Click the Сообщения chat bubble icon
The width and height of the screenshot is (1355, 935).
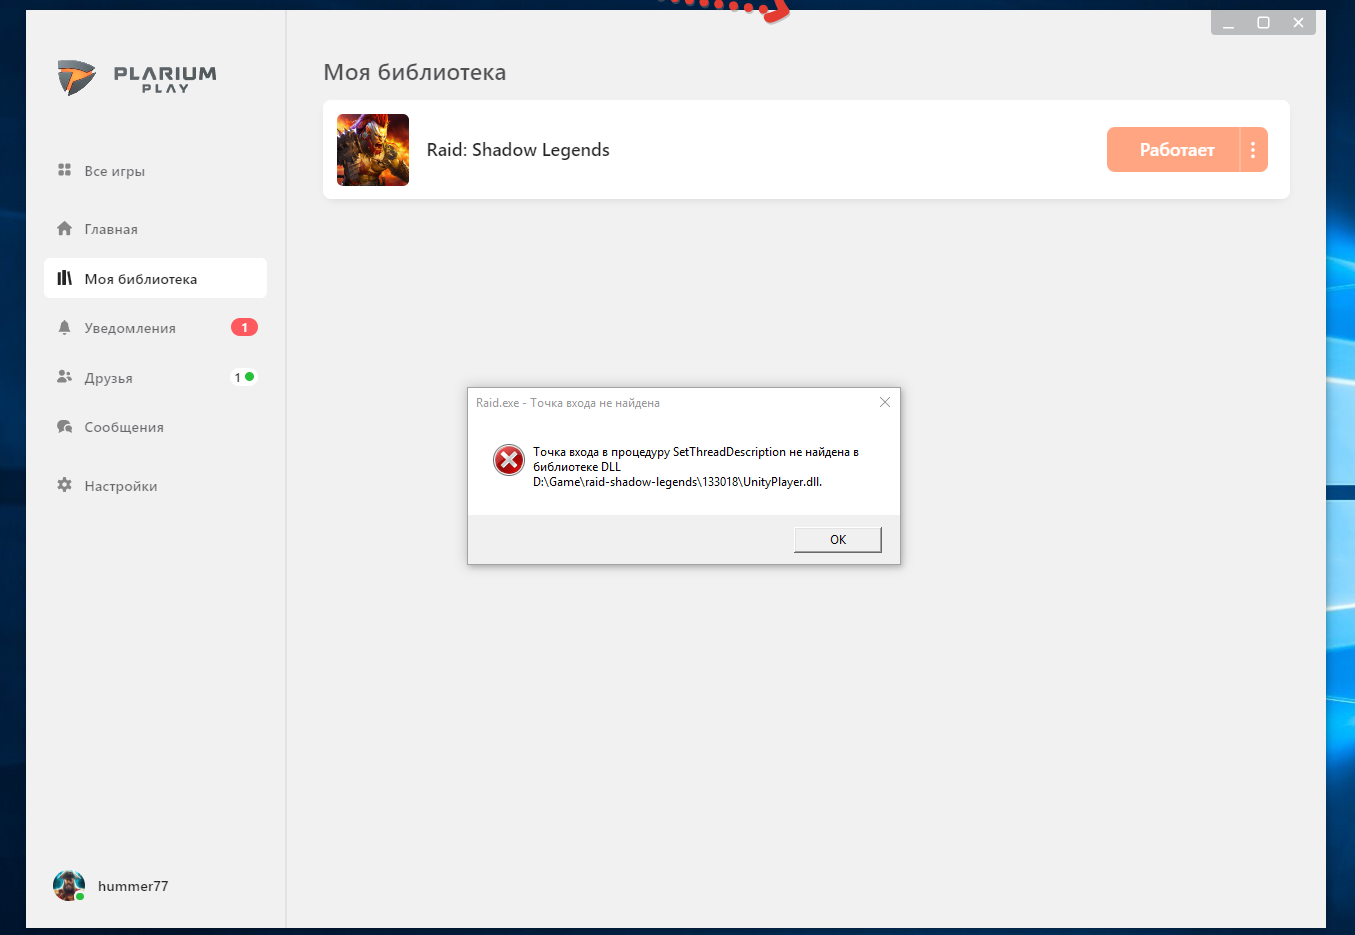coord(64,426)
